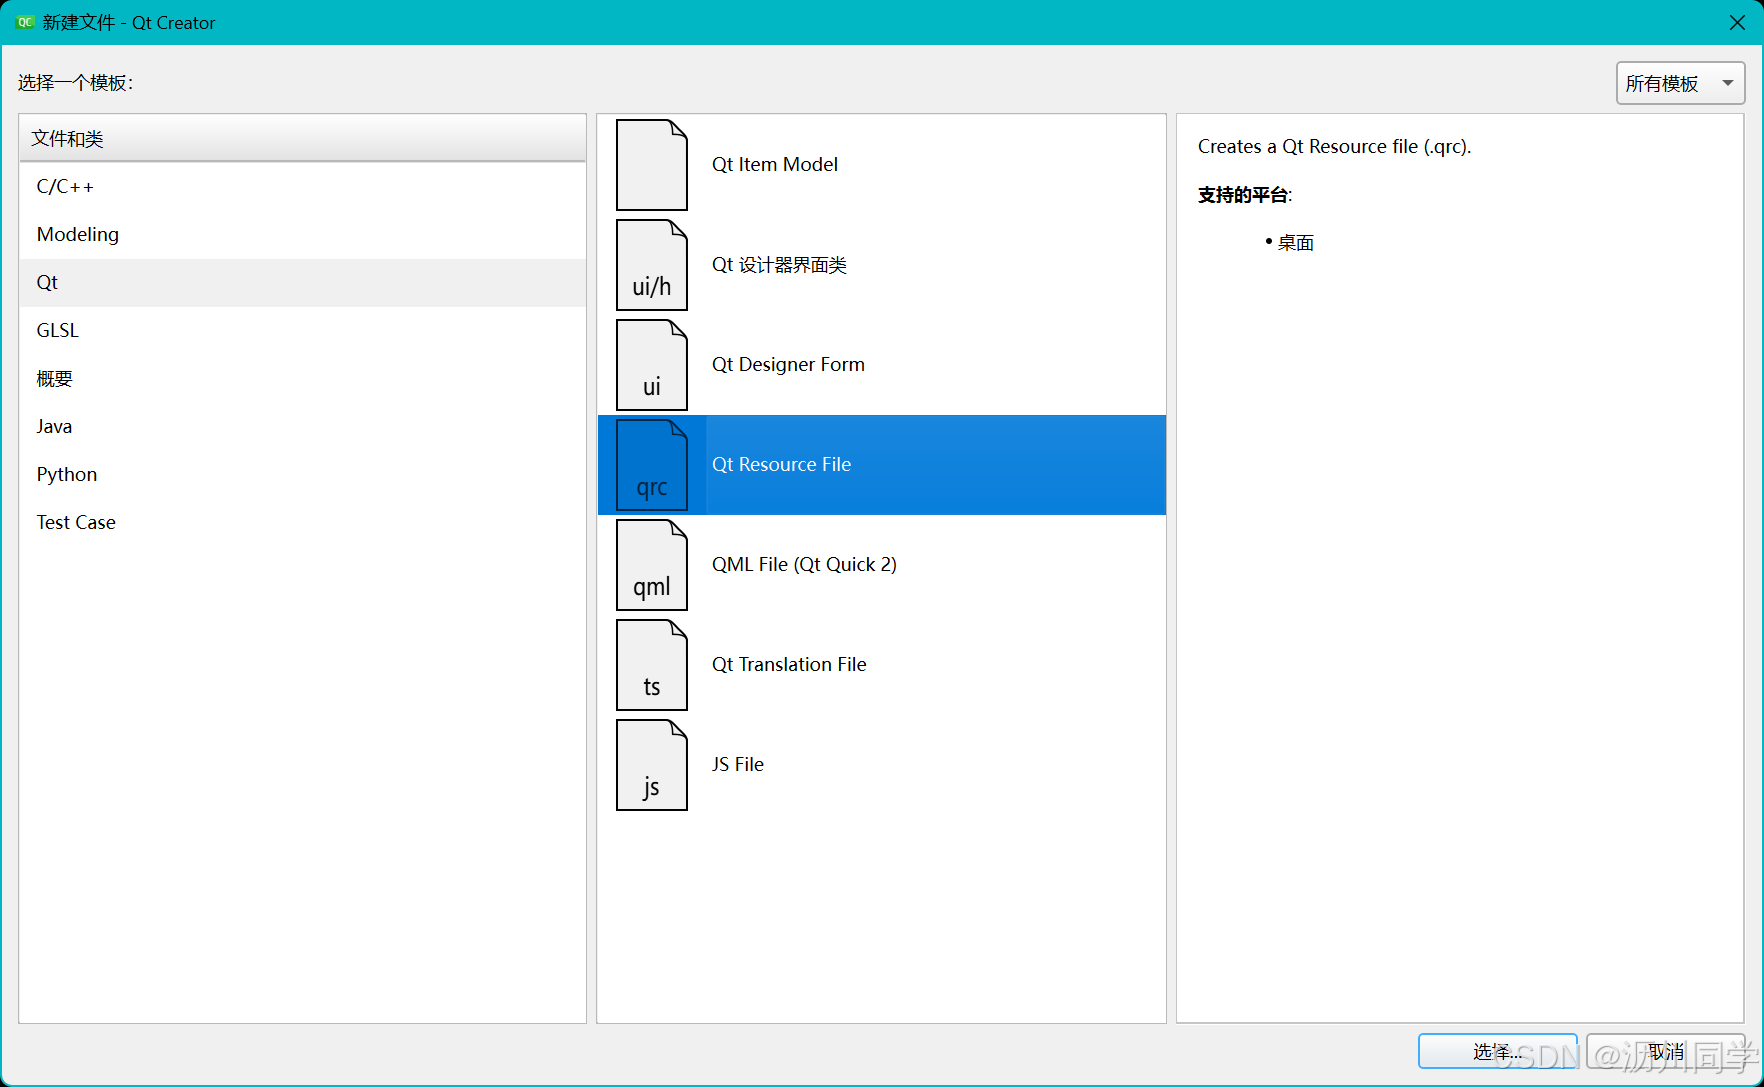The height and width of the screenshot is (1087, 1764).
Task: Open the GLSL category
Action: tap(302, 331)
